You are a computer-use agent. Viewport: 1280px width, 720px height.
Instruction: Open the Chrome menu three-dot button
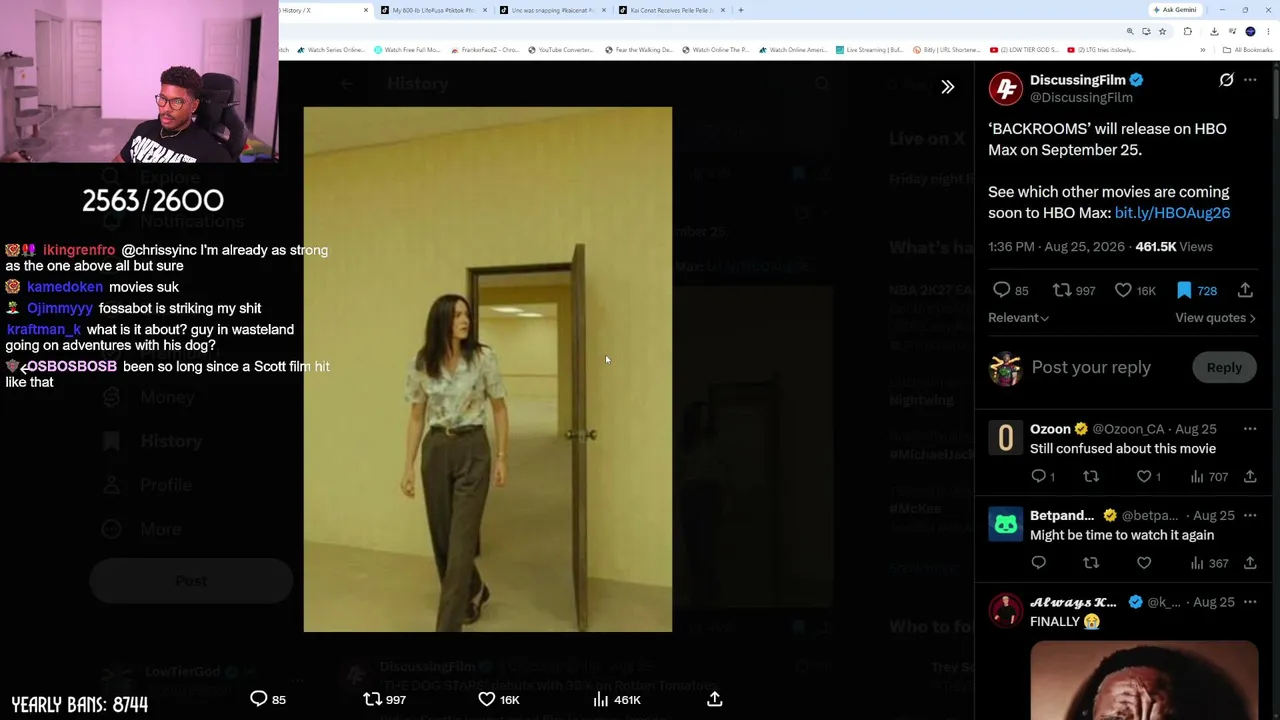(1267, 31)
